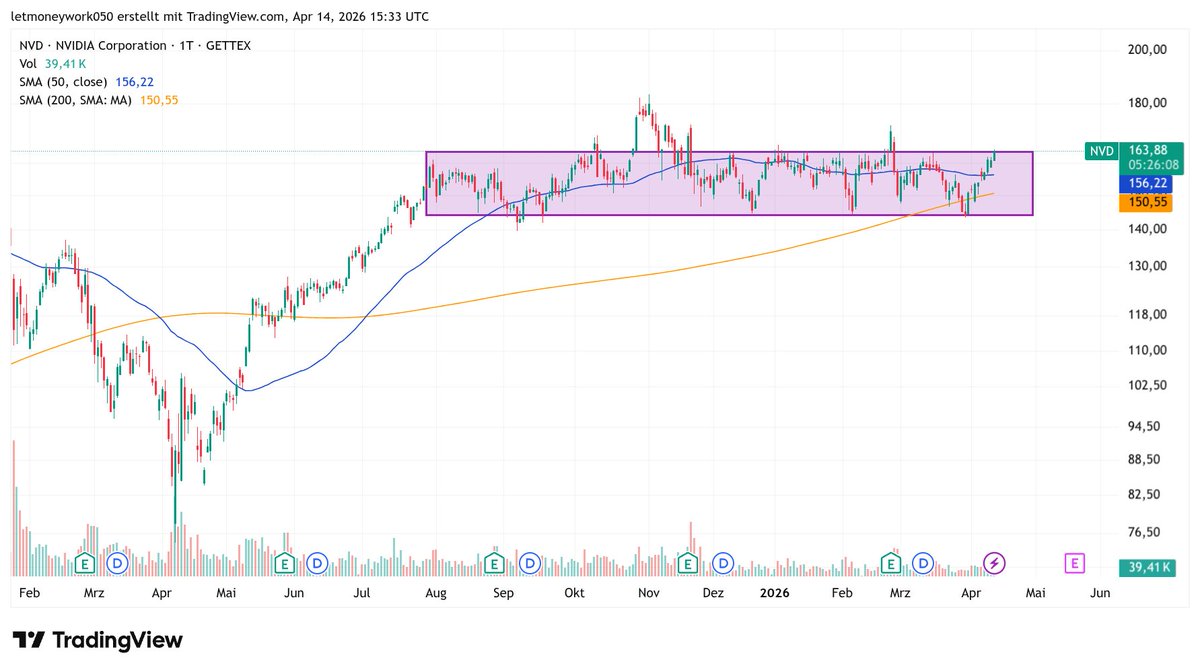
Task: Click the Okt time axis label
Action: point(574,593)
